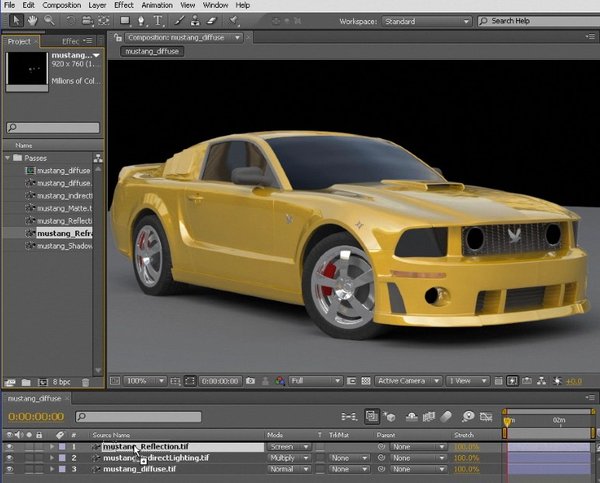Toggle visibility of the directLighting layer
600x483 pixels.
pyautogui.click(x=9, y=458)
